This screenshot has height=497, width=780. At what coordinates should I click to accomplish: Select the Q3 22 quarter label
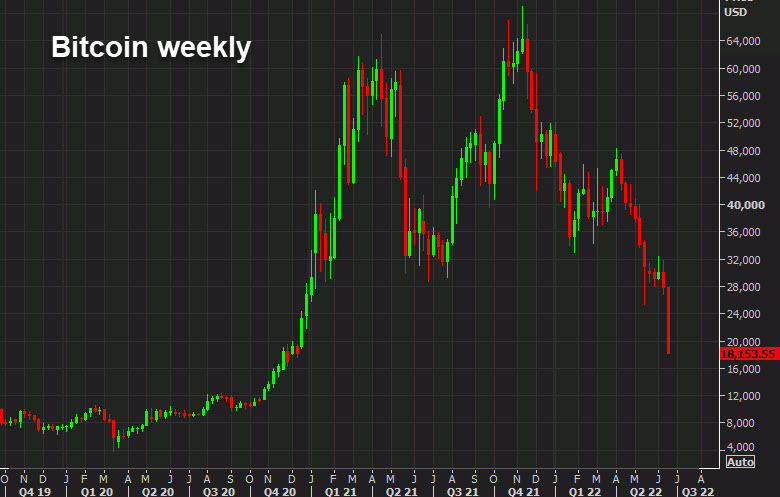click(698, 492)
